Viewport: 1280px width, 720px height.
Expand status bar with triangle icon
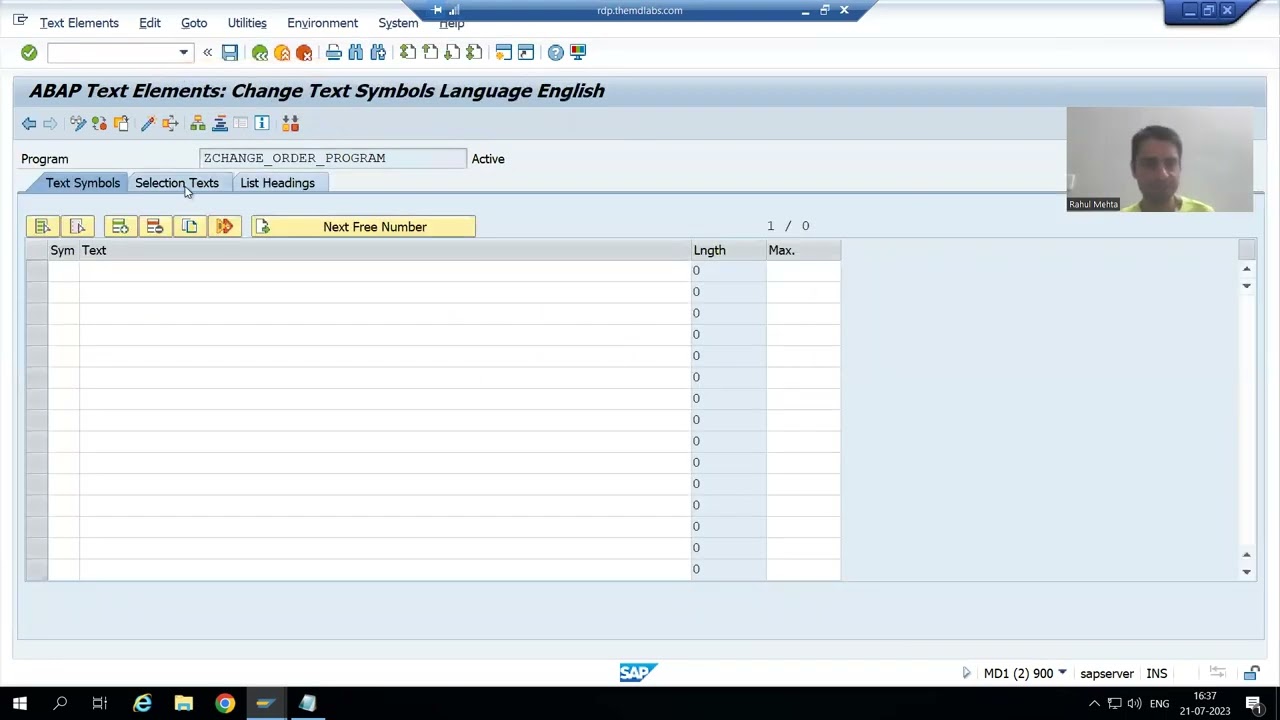[966, 673]
